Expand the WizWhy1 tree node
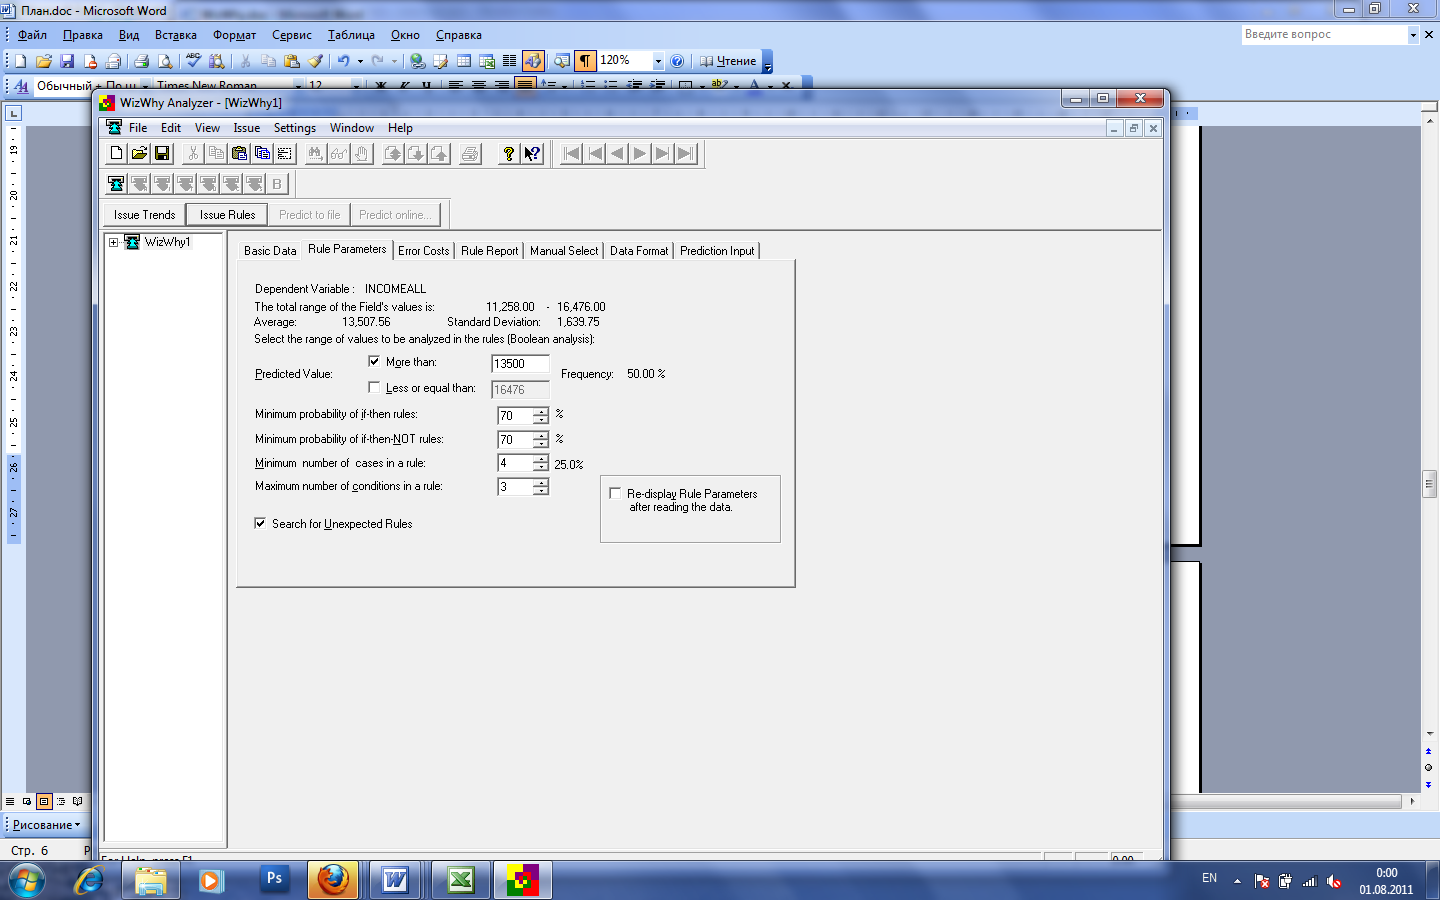This screenshot has width=1440, height=900. coord(113,242)
